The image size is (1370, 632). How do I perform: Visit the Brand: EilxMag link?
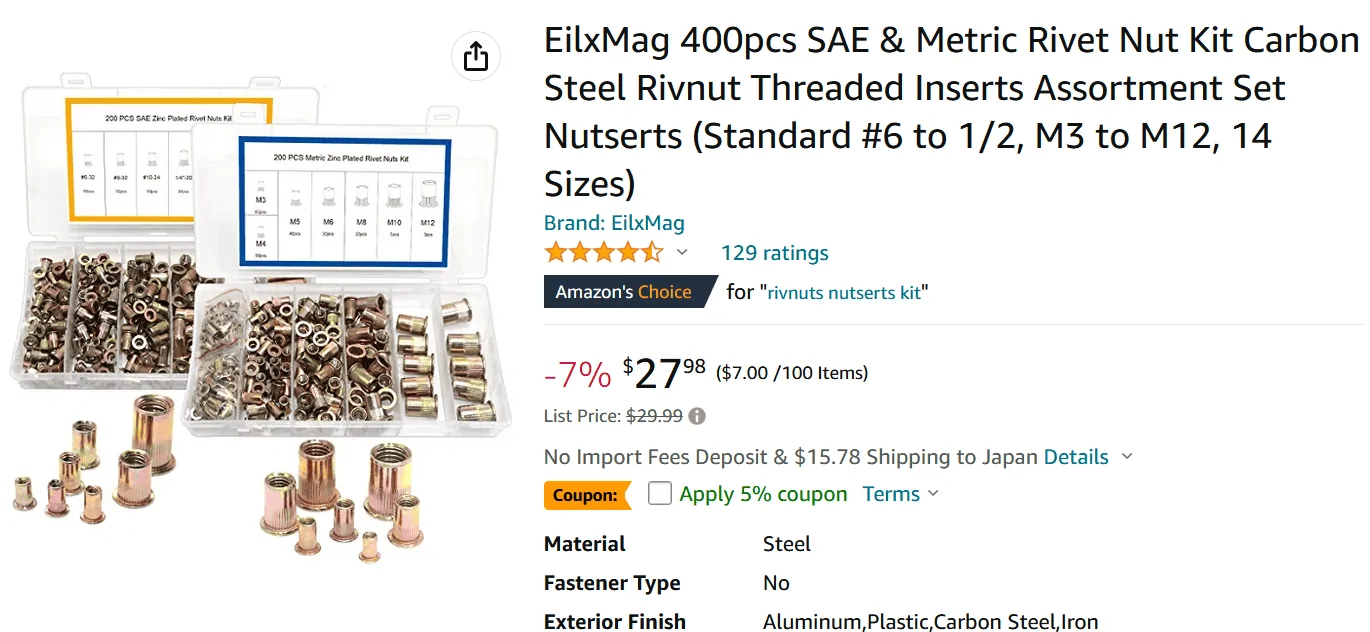(x=614, y=223)
